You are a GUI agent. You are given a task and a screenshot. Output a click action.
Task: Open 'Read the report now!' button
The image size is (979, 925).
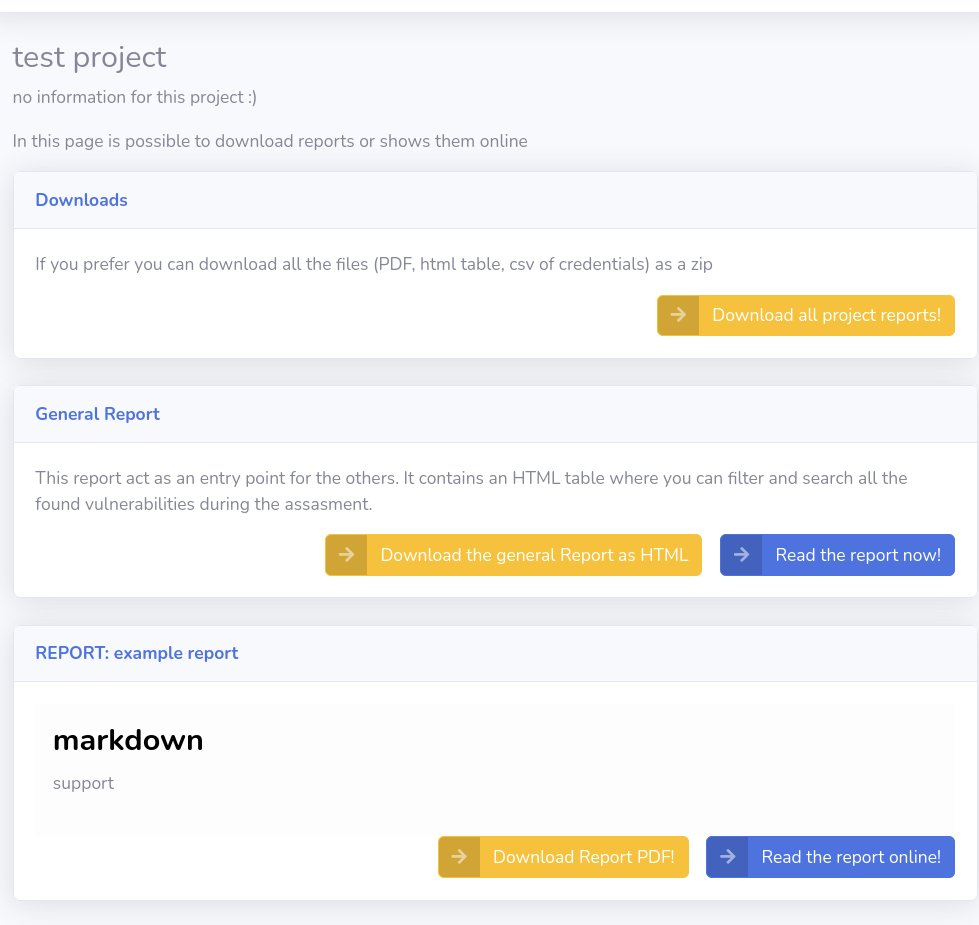(x=837, y=555)
